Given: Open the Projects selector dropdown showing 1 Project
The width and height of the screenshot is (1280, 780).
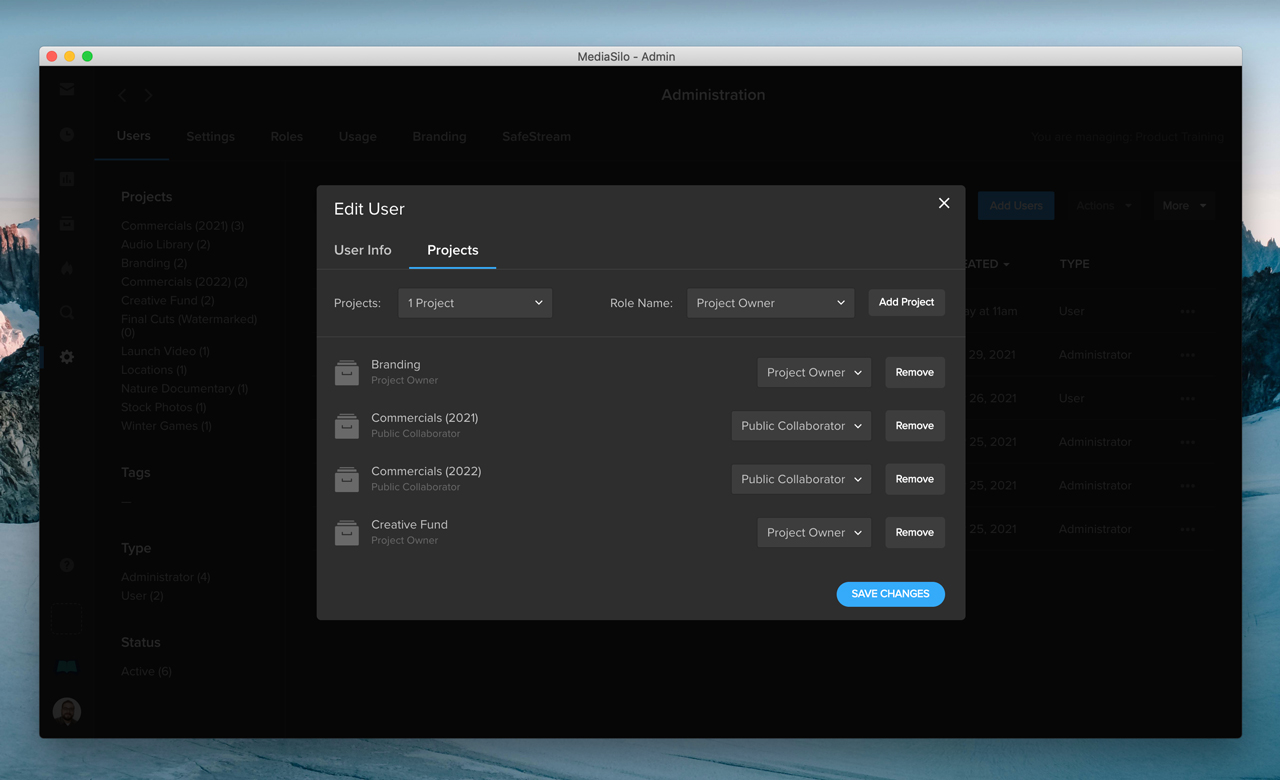Looking at the screenshot, I should point(475,303).
